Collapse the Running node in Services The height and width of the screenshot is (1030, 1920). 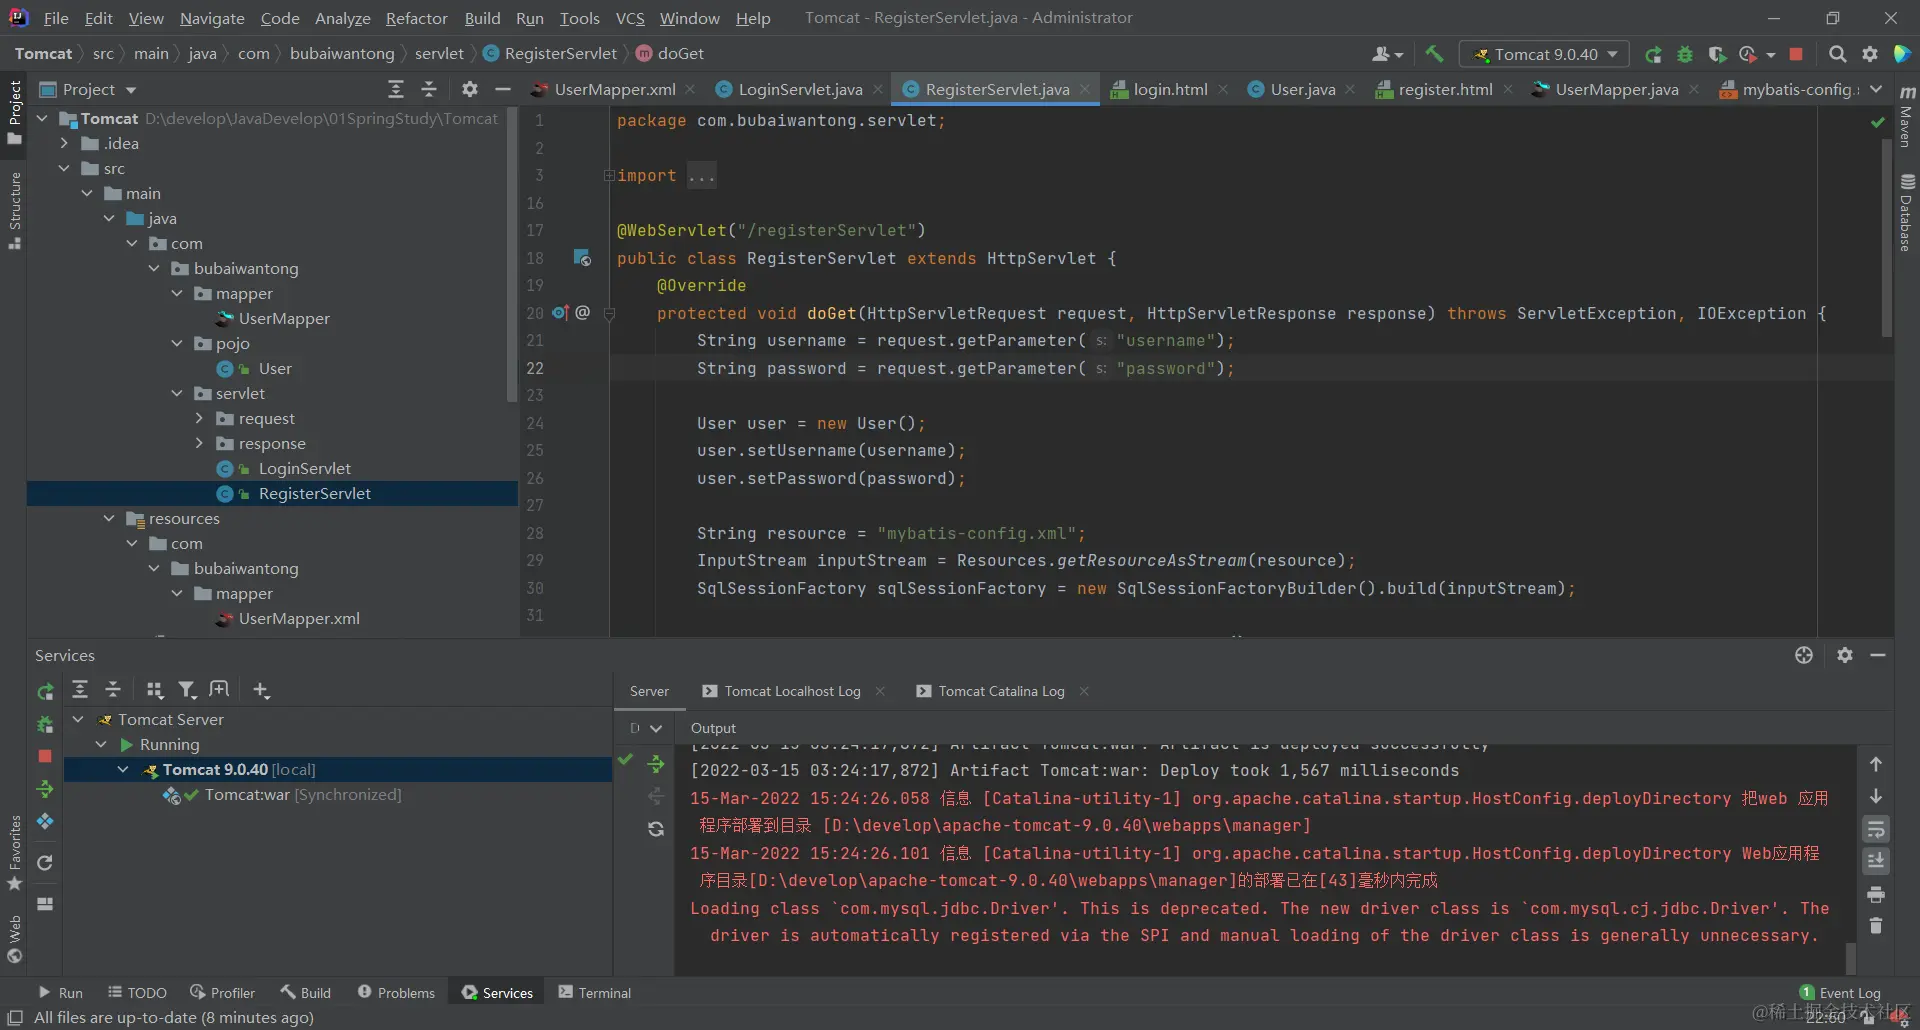101,745
